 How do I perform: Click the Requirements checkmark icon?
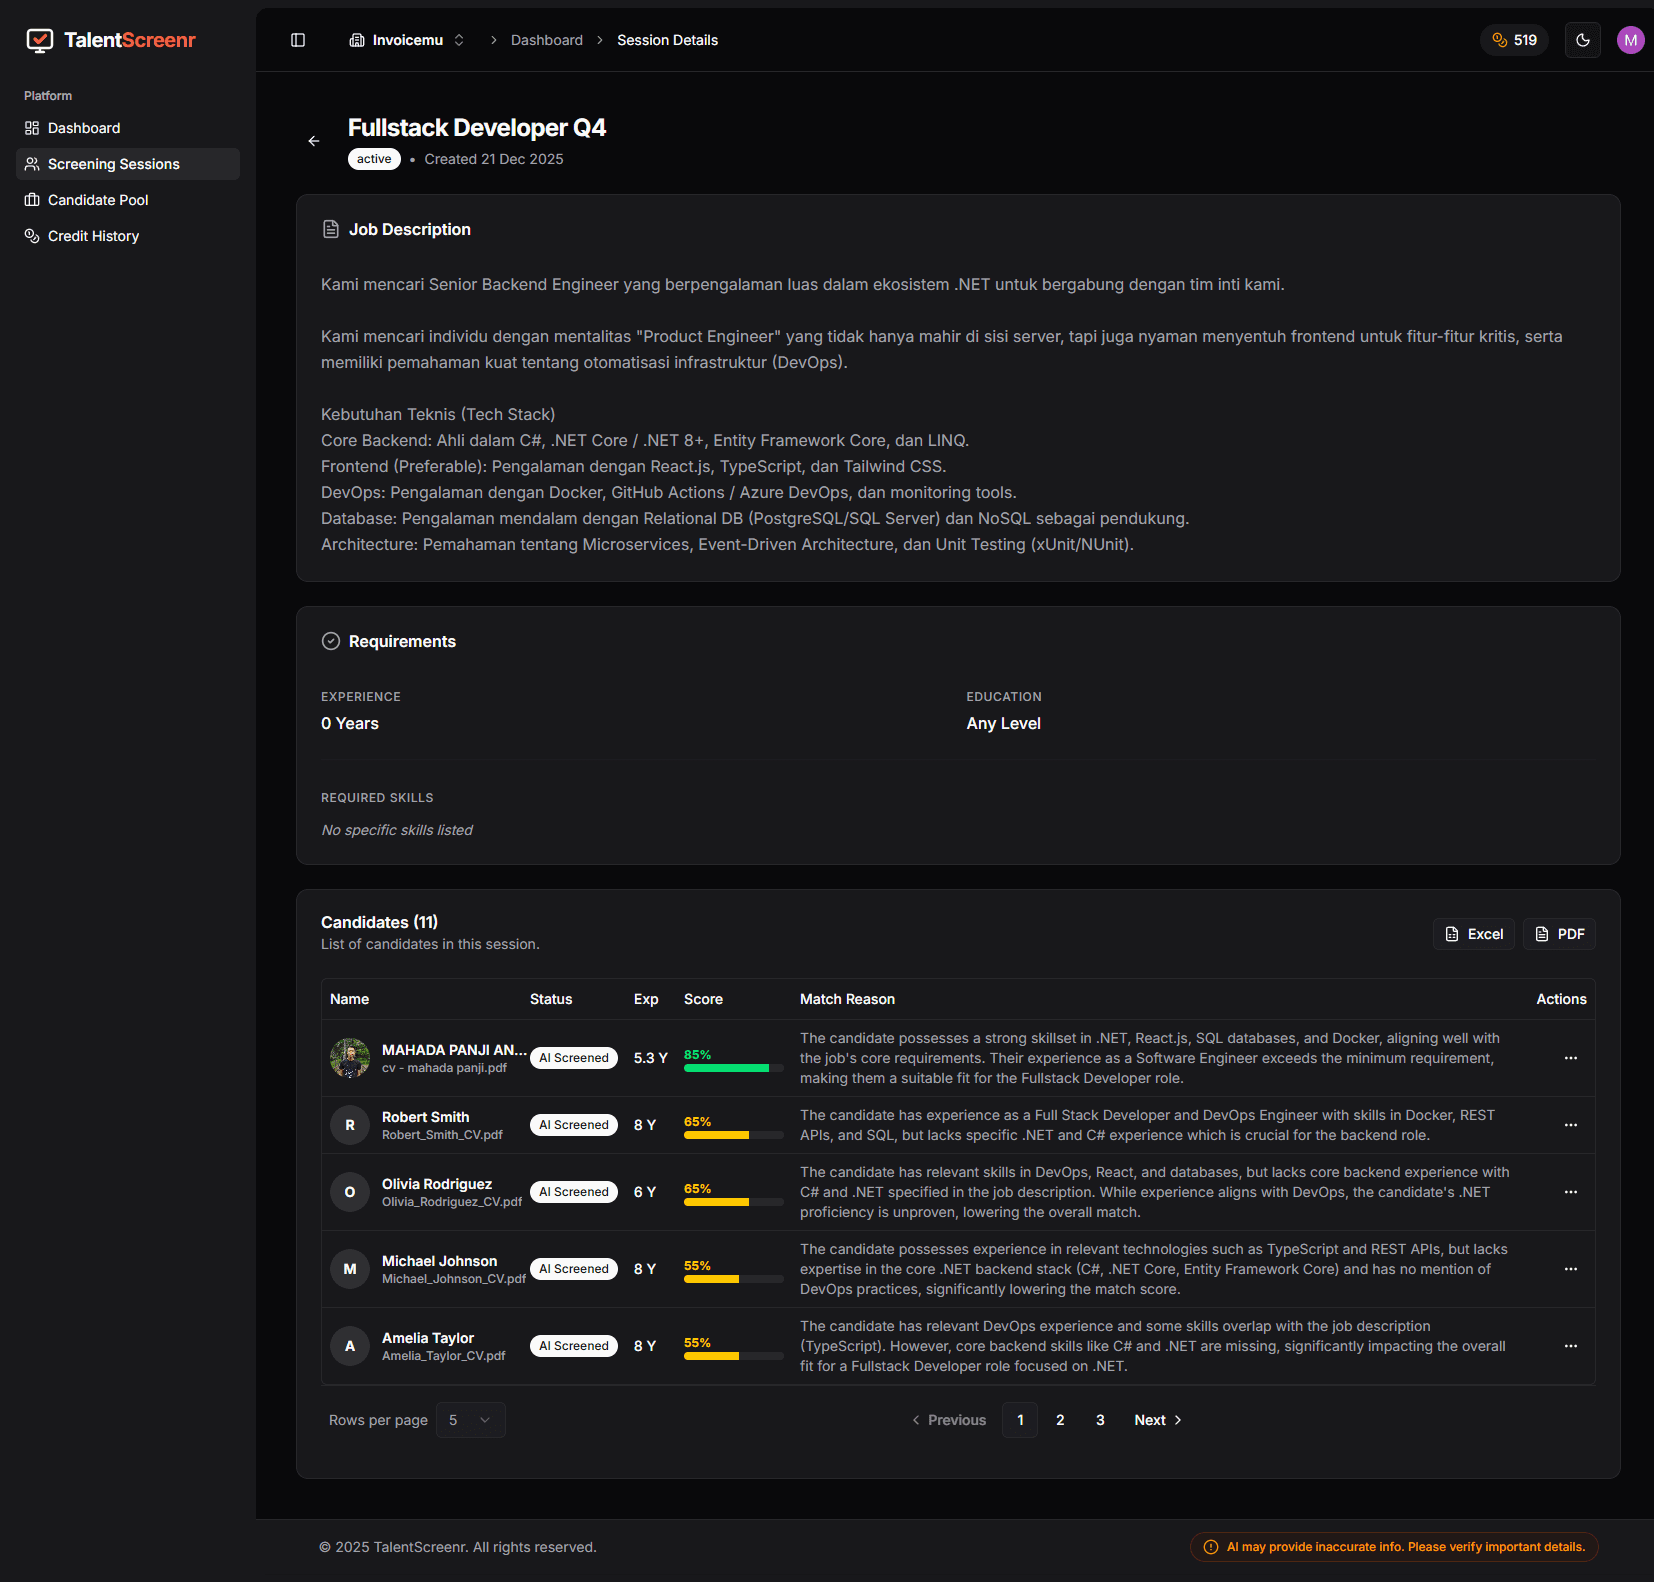331,641
